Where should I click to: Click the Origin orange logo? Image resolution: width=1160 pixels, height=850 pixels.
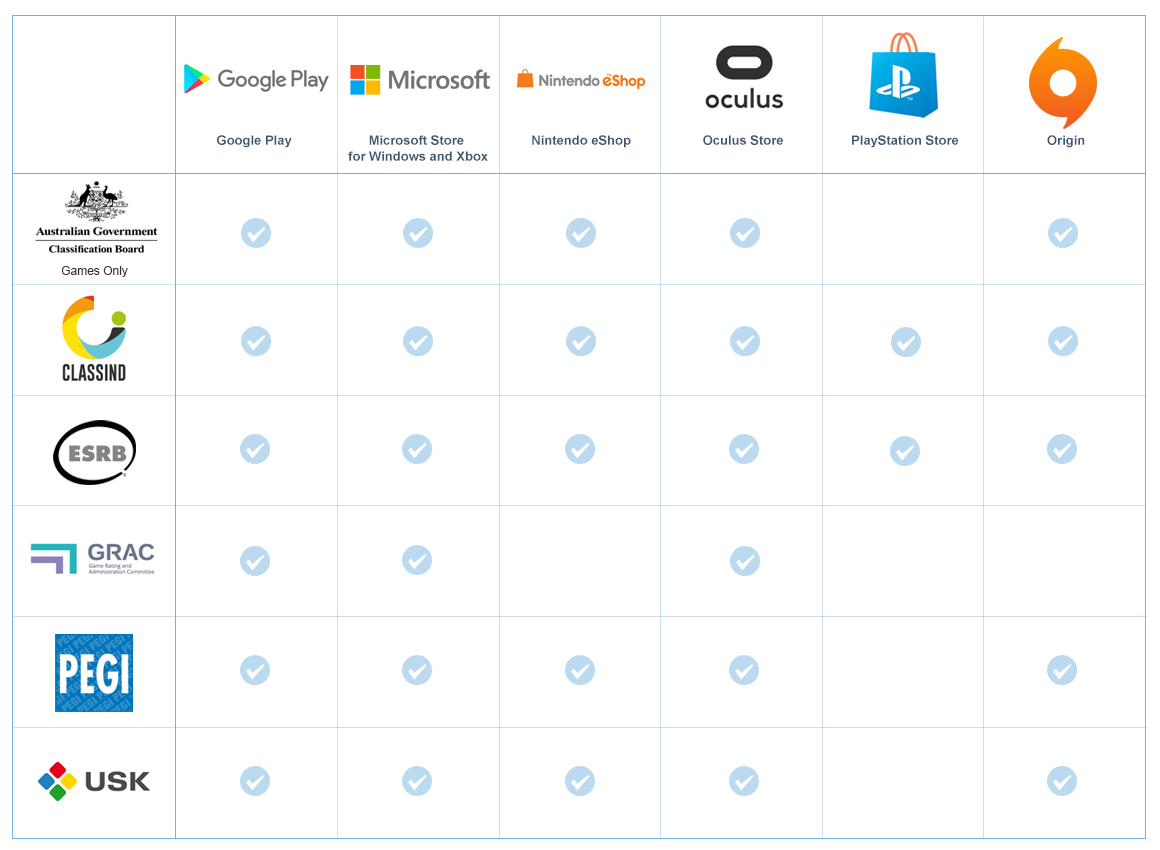point(1063,83)
